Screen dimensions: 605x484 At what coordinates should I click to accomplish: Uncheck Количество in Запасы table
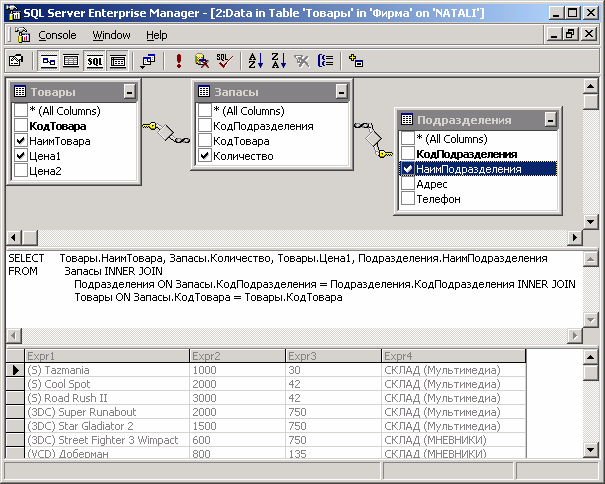click(204, 156)
